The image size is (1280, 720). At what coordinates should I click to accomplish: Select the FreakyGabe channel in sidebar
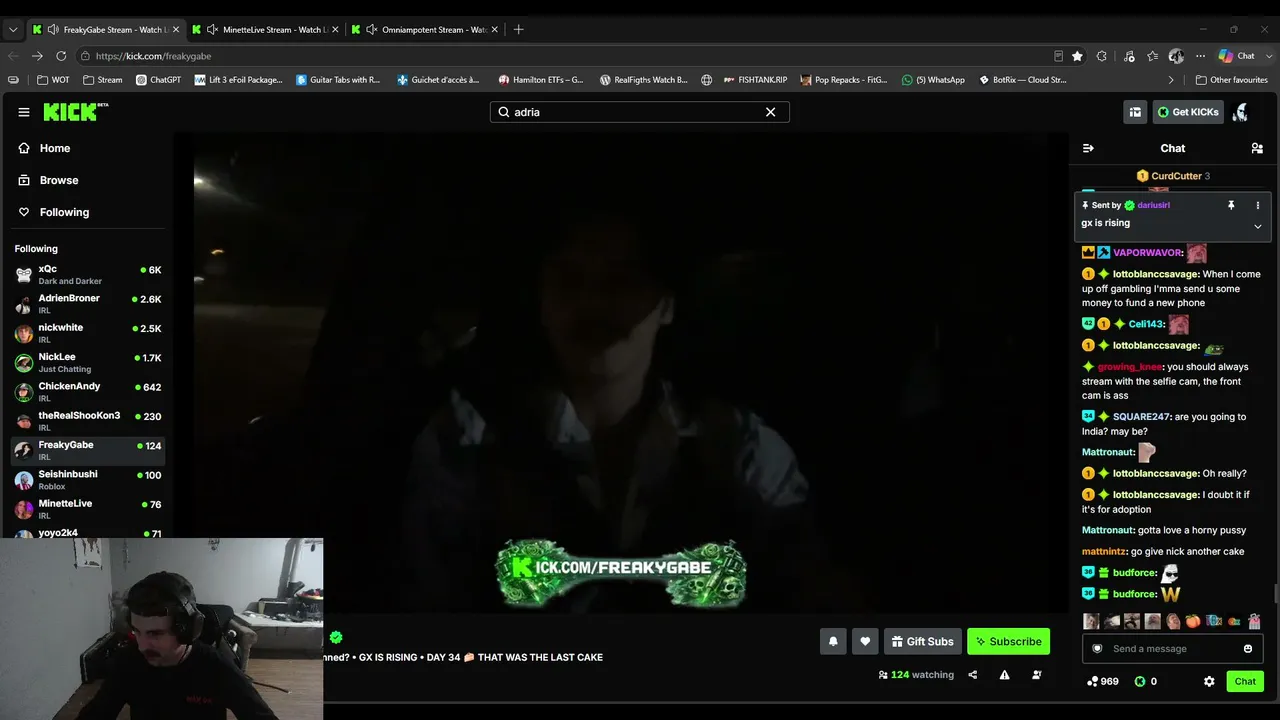pos(88,450)
